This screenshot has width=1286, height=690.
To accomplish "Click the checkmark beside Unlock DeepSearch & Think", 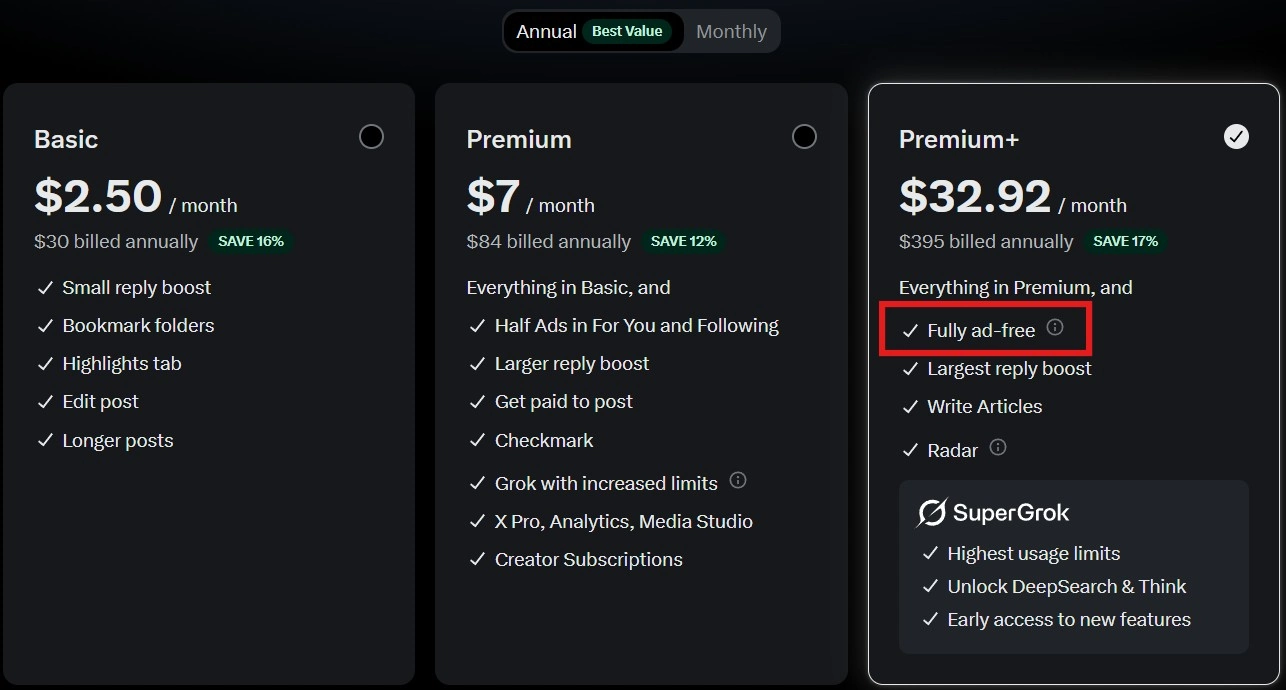I will [931, 586].
